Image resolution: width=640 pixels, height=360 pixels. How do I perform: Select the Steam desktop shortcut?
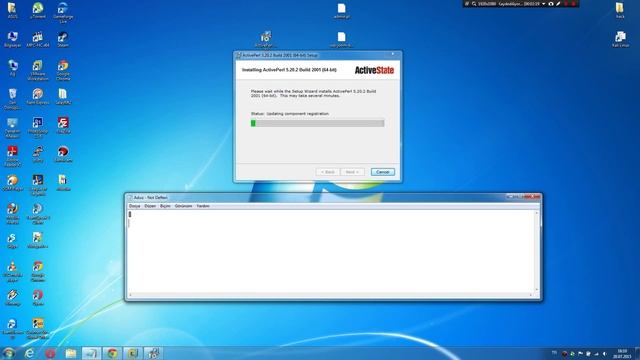(x=63, y=40)
